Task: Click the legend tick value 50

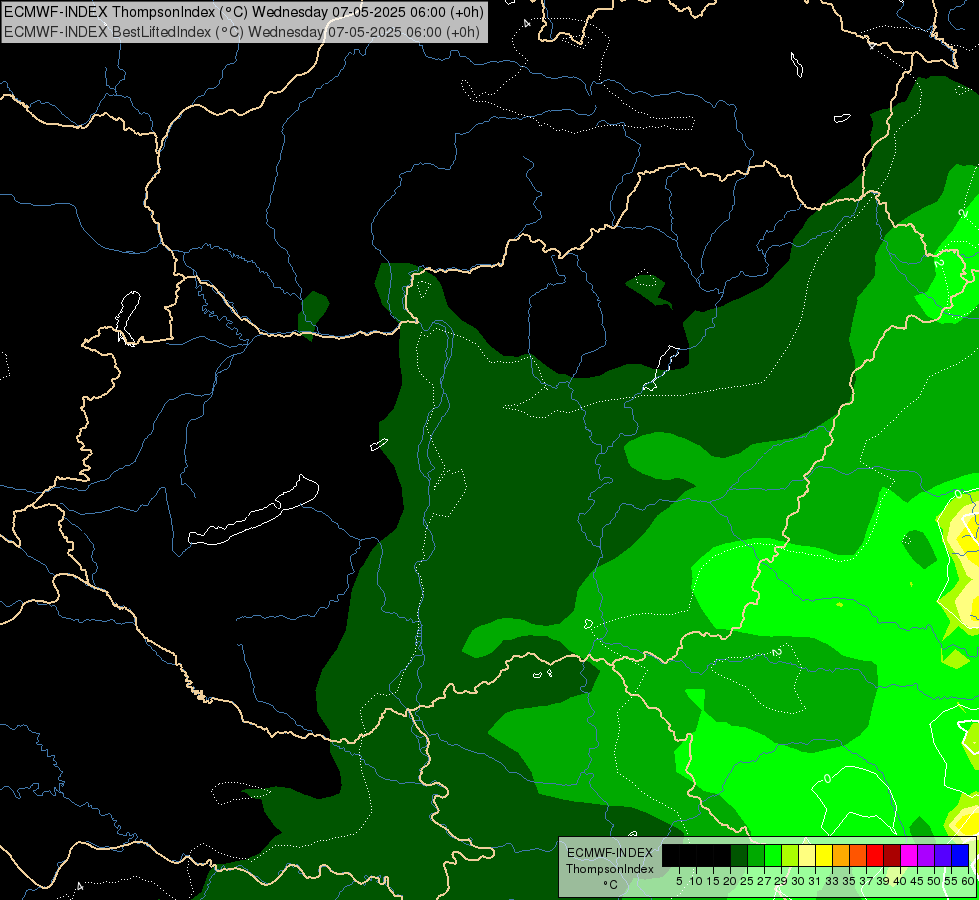Action: click(x=935, y=881)
